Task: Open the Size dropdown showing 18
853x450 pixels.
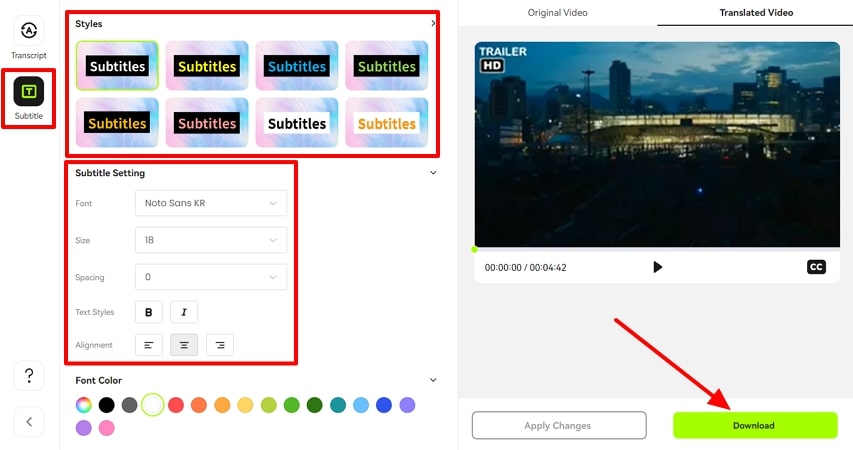Action: (x=211, y=240)
